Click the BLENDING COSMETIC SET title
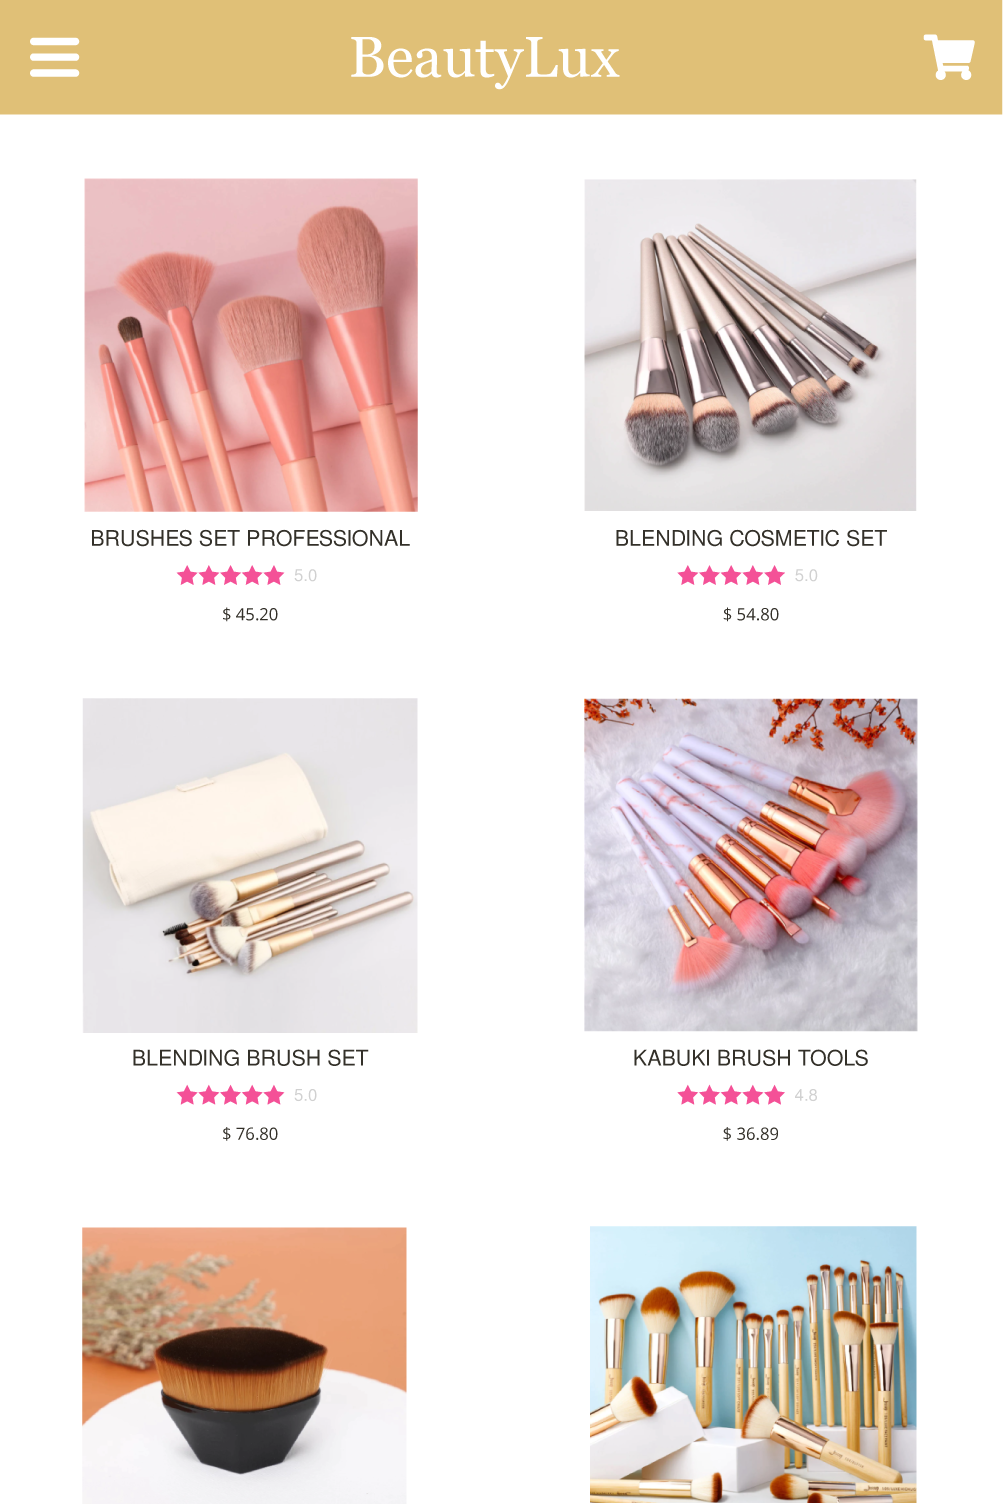1004x1504 pixels. point(751,538)
